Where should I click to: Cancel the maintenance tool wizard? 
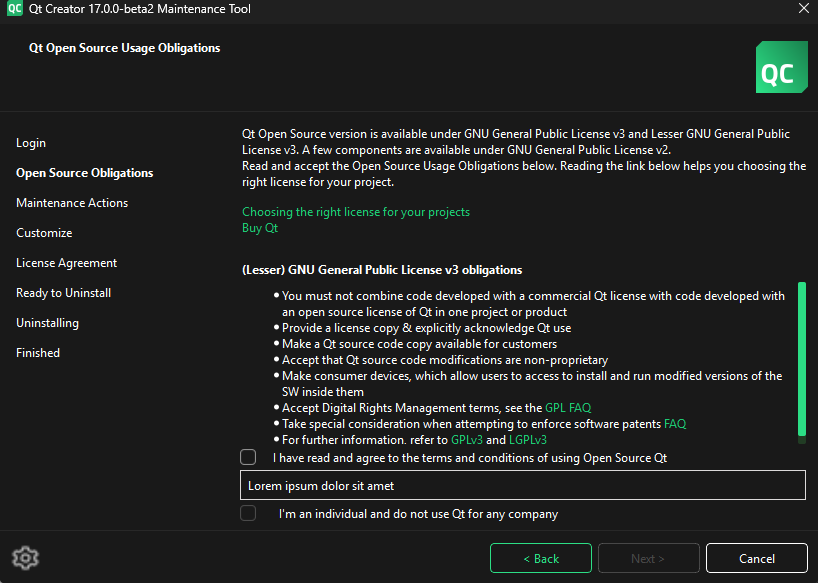tap(756, 558)
